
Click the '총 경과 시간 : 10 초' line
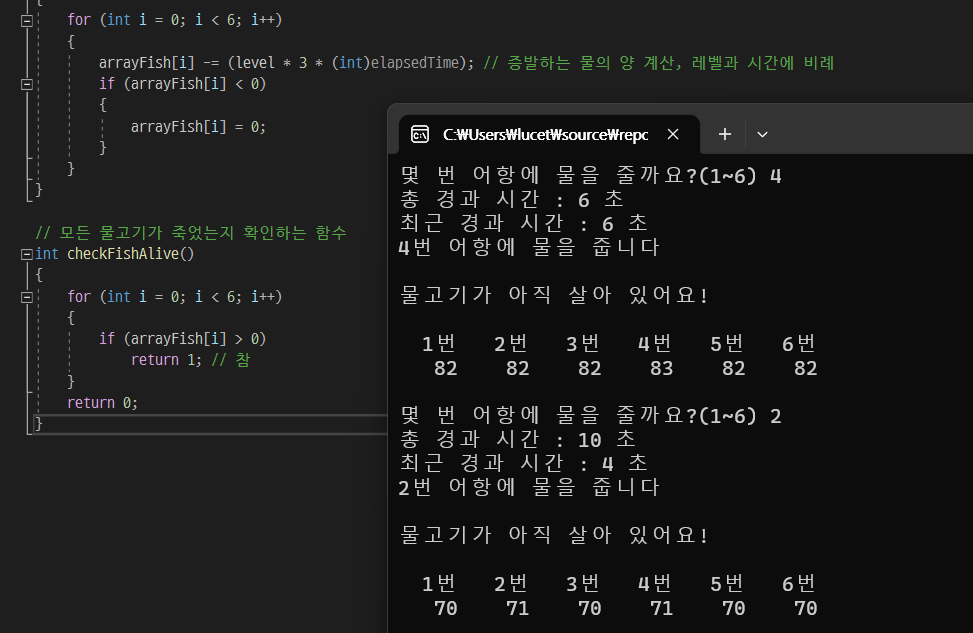pos(518,439)
